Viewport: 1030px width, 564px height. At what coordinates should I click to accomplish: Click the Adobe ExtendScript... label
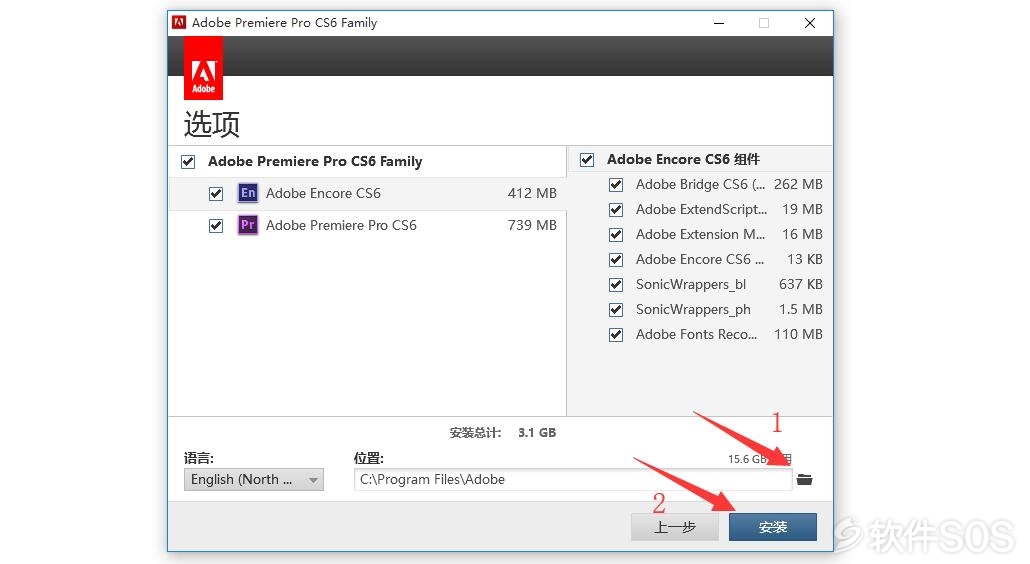point(701,209)
